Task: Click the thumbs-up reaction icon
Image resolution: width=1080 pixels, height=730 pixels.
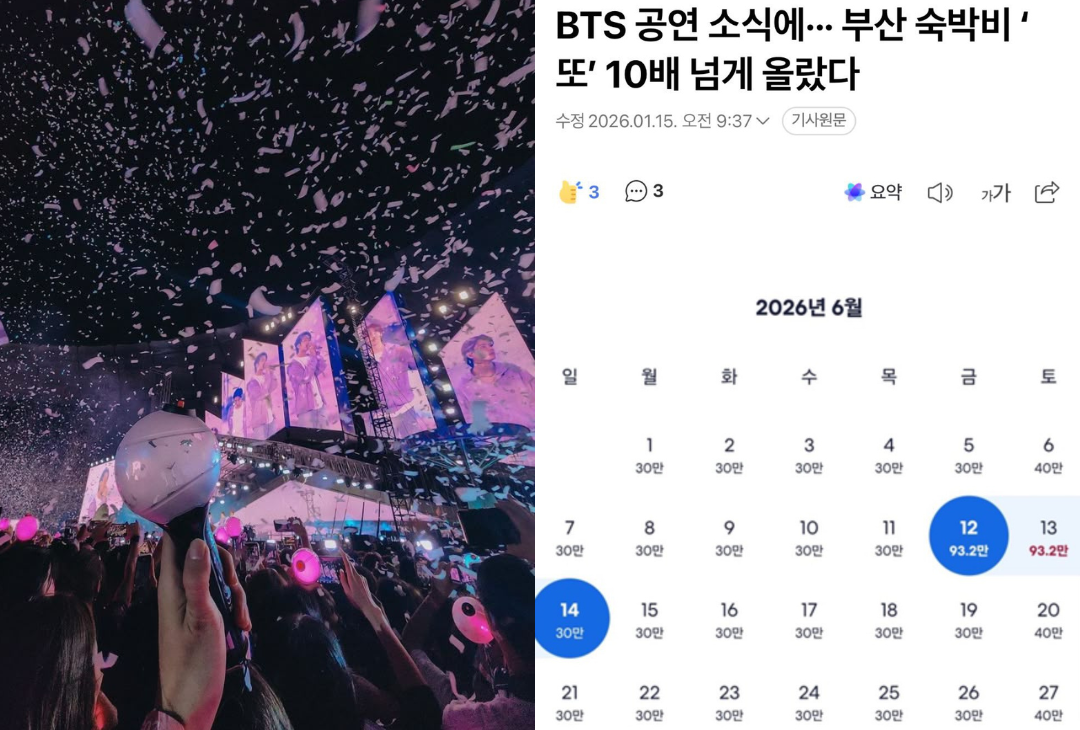Action: pyautogui.click(x=570, y=191)
